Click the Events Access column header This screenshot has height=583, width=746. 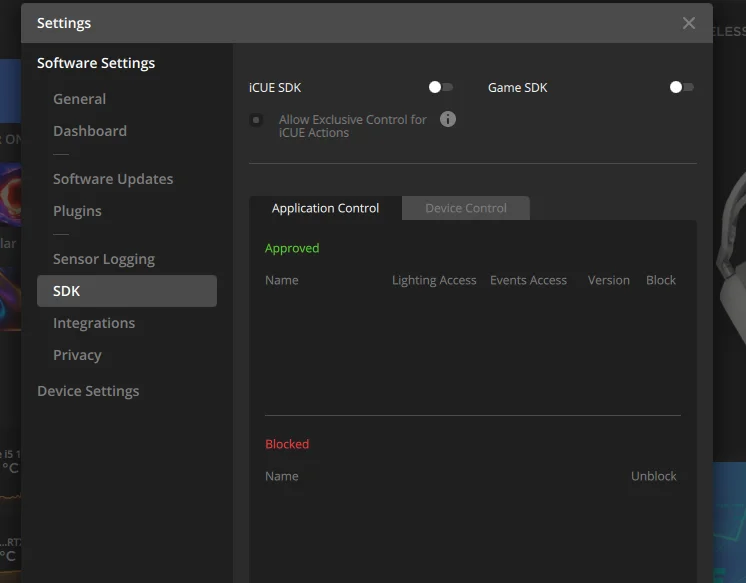(528, 280)
